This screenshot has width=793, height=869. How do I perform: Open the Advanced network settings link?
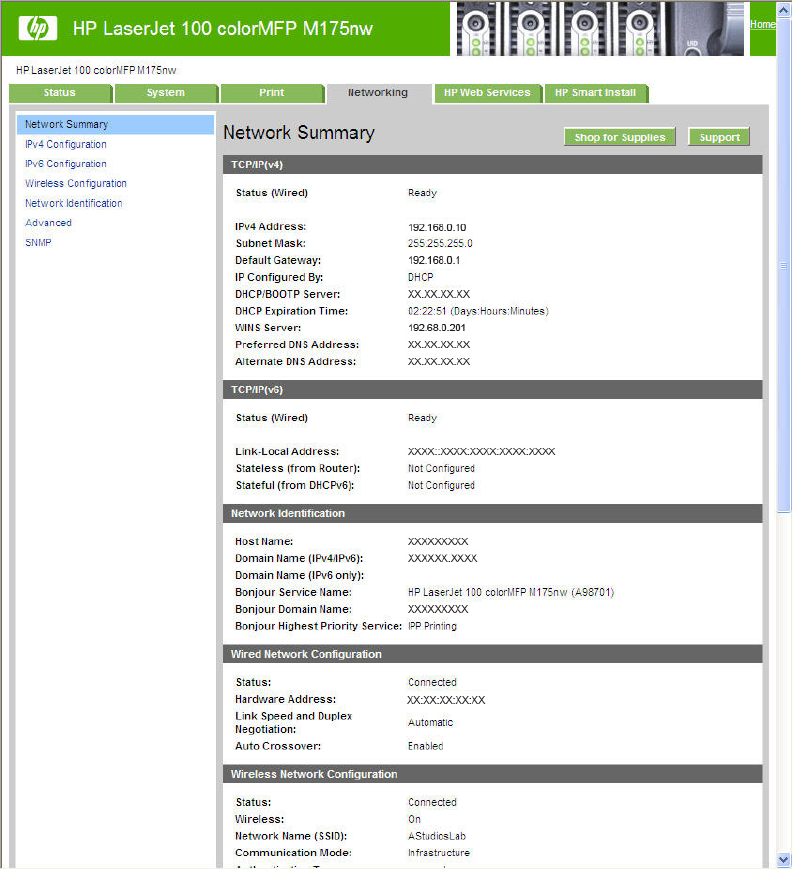48,223
